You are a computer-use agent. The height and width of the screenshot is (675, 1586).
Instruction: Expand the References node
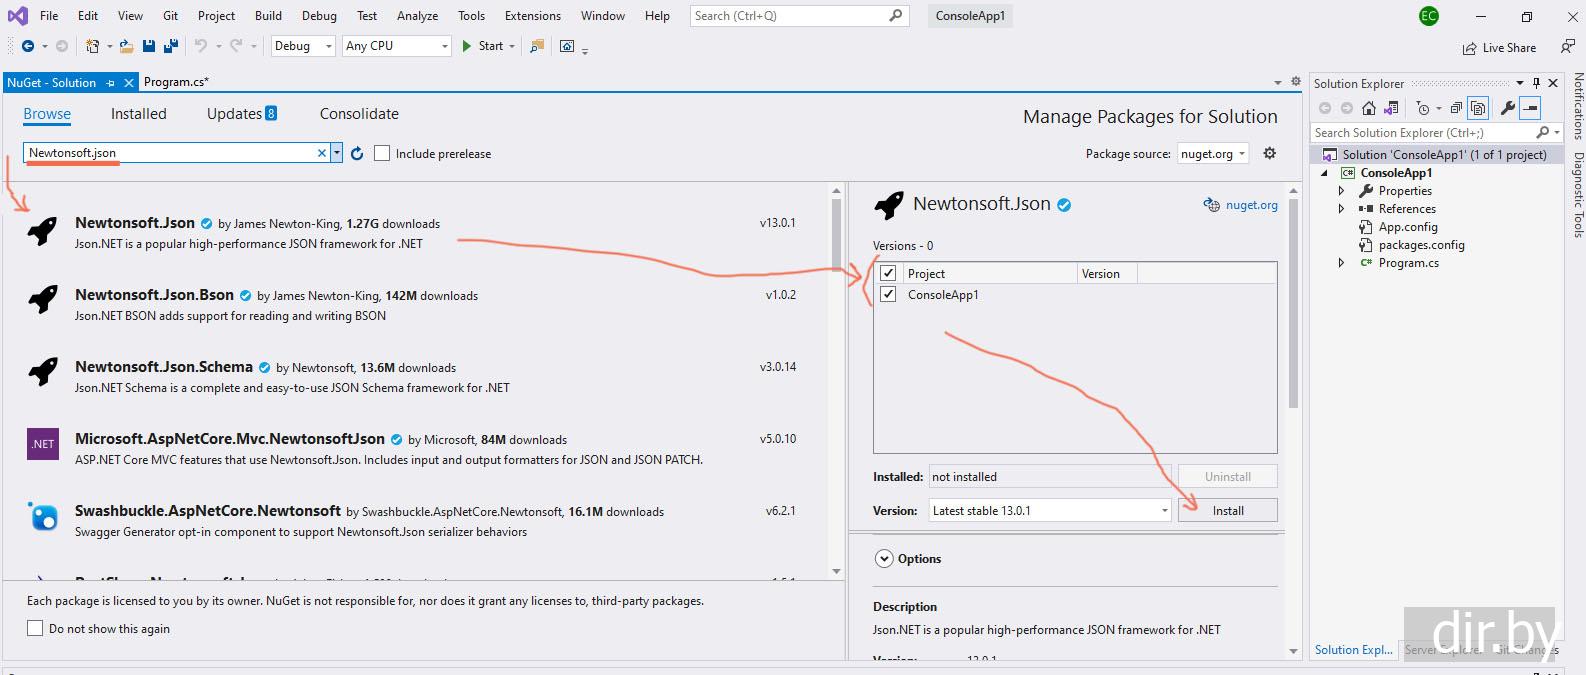(1342, 209)
